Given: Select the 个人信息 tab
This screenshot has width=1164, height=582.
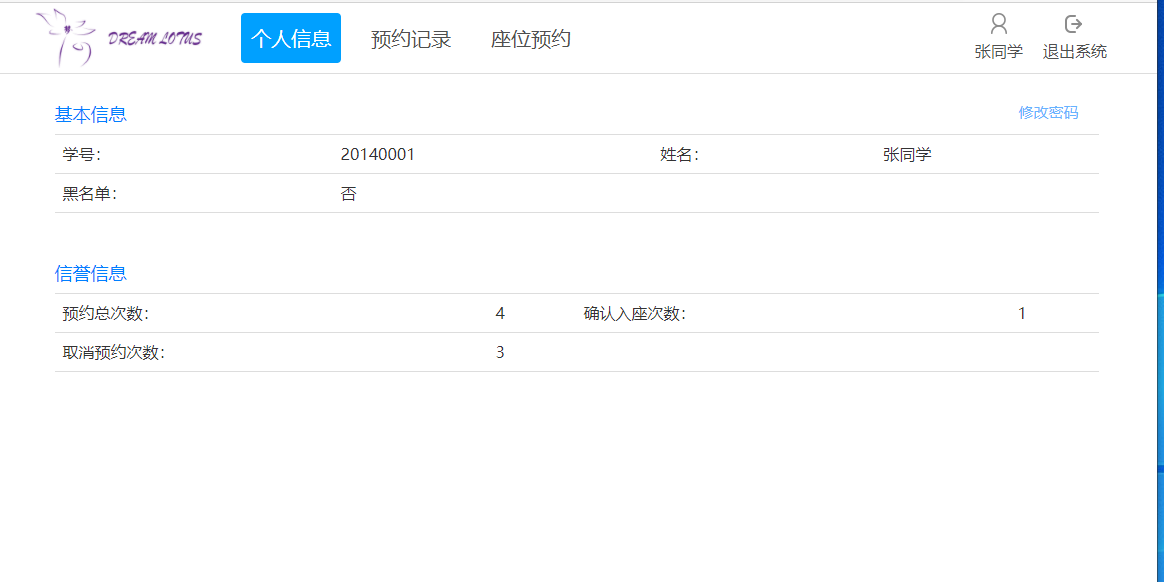Looking at the screenshot, I should tap(290, 37).
